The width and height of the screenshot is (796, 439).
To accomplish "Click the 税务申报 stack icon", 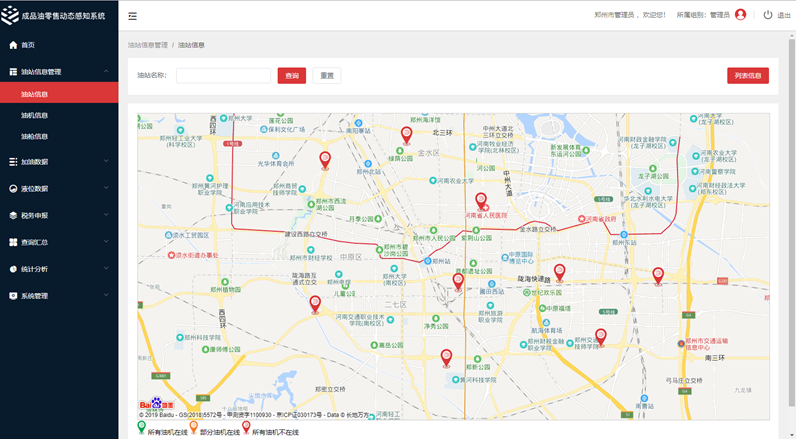I will pyautogui.click(x=13, y=216).
